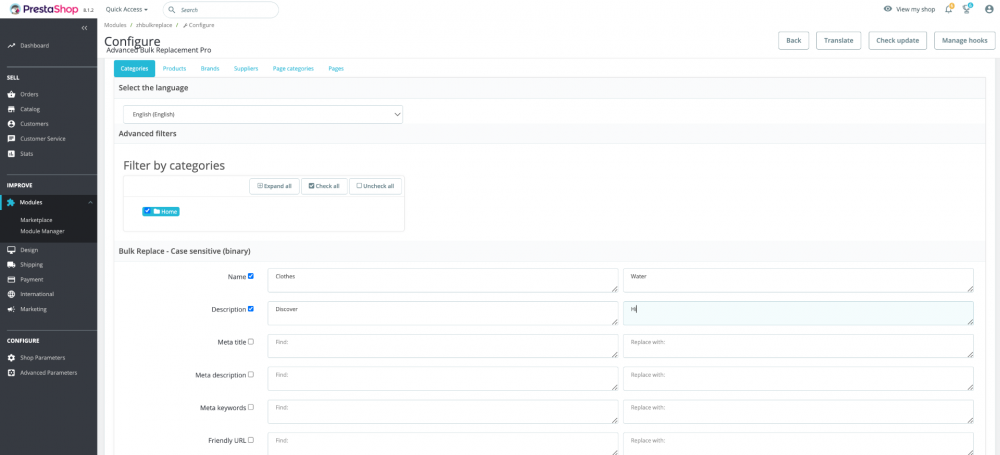Toggle the Name checkbox
The width and height of the screenshot is (1000, 455).
pos(251,276)
